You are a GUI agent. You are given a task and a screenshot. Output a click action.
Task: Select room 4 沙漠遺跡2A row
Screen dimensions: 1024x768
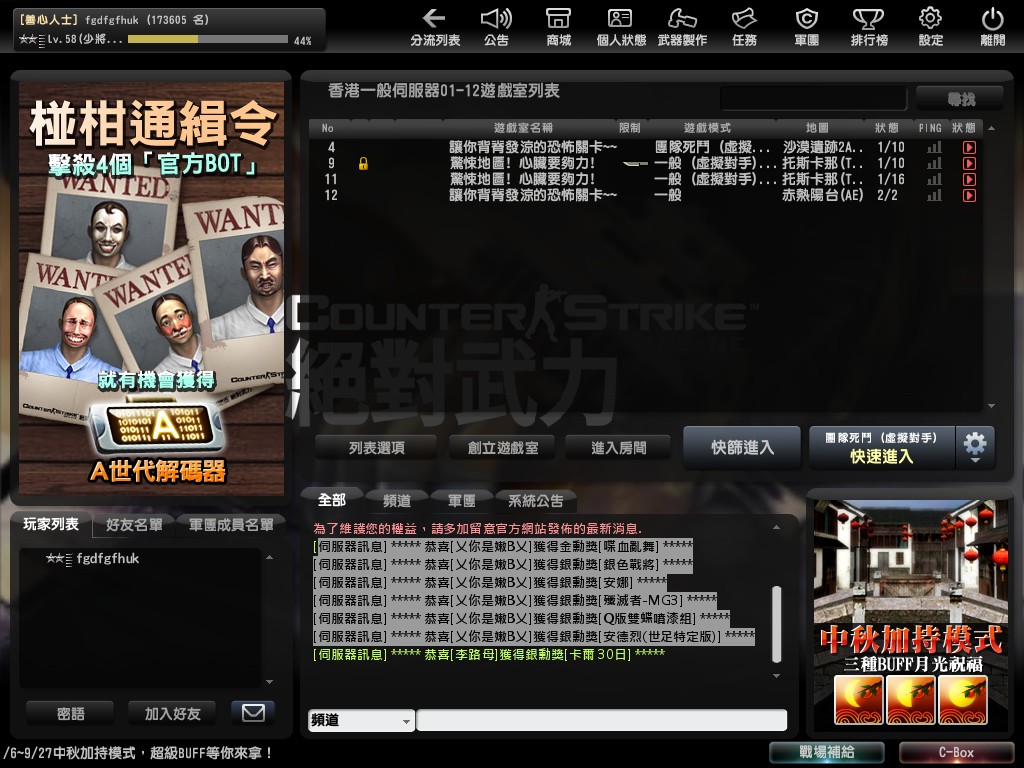tap(646, 148)
